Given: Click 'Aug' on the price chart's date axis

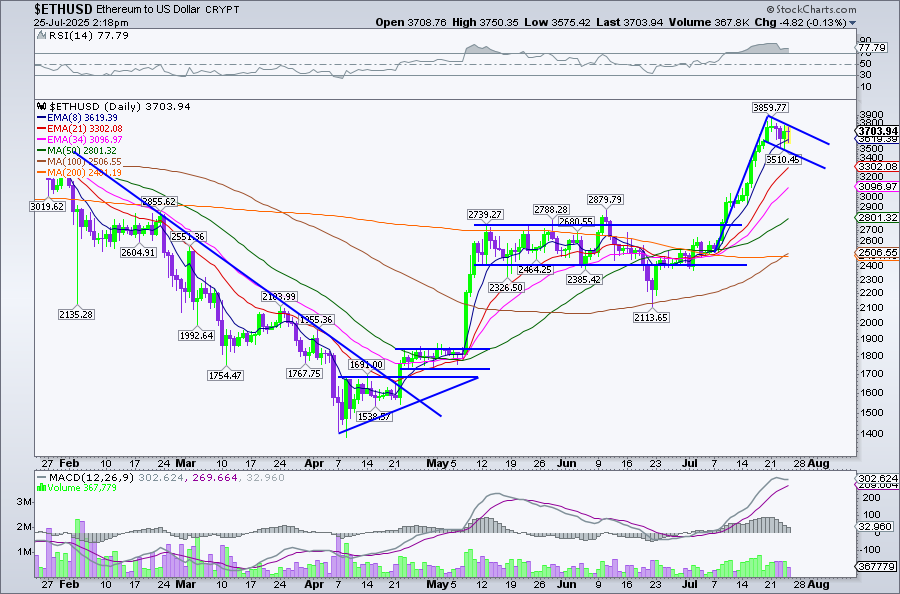Looking at the screenshot, I should (x=818, y=463).
